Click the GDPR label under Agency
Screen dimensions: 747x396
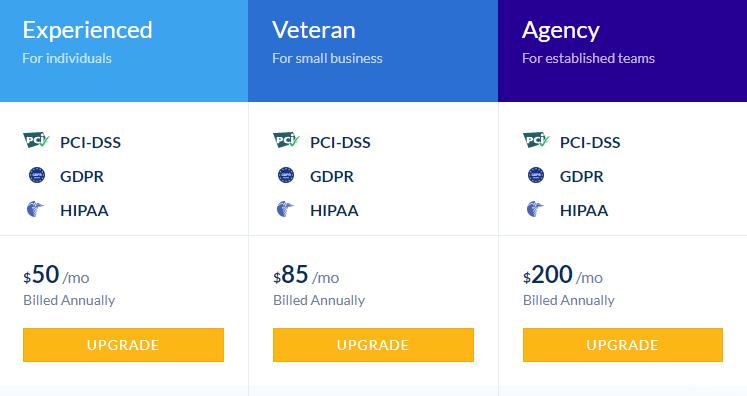pos(582,176)
